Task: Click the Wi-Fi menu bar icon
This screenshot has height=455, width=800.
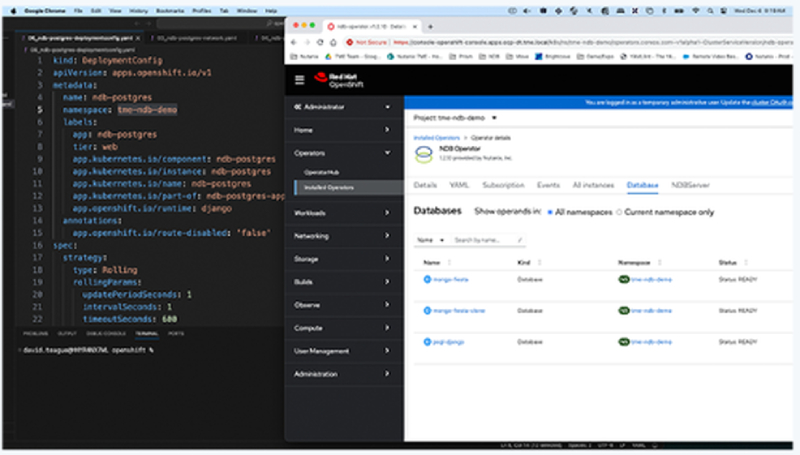Action: 695,11
